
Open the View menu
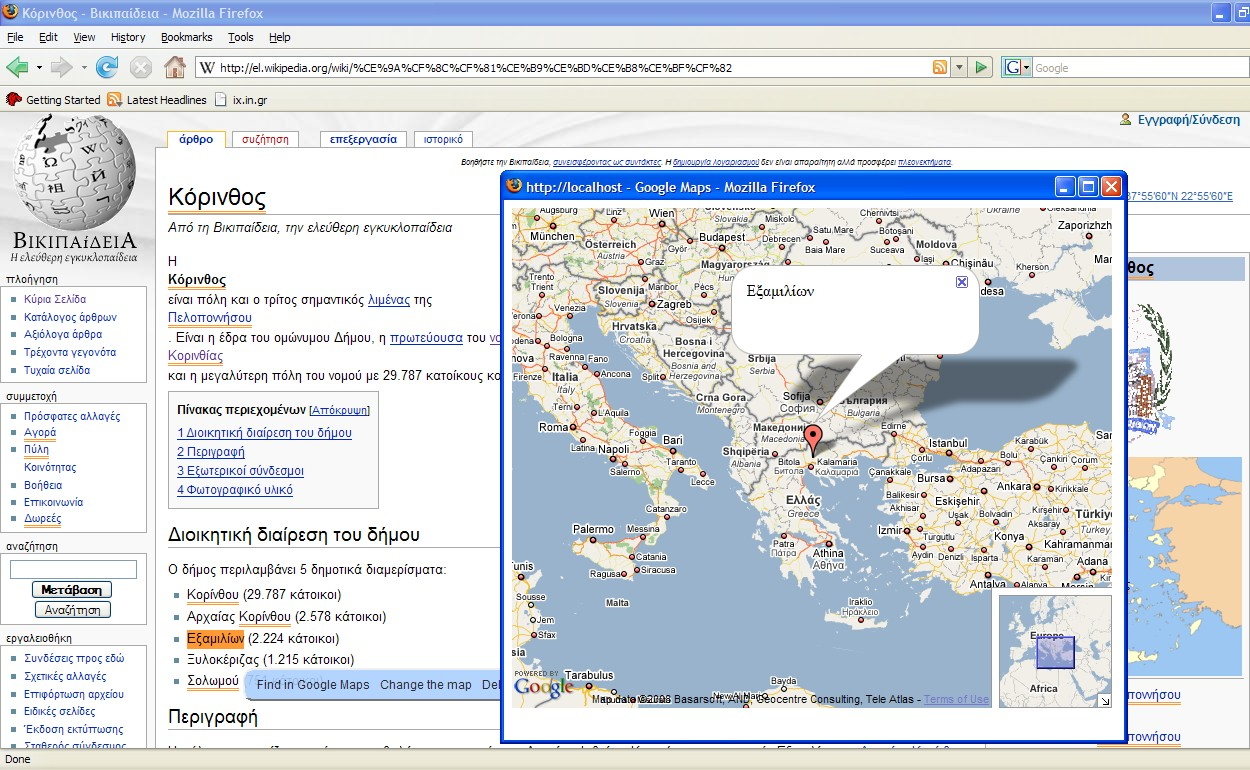click(84, 37)
